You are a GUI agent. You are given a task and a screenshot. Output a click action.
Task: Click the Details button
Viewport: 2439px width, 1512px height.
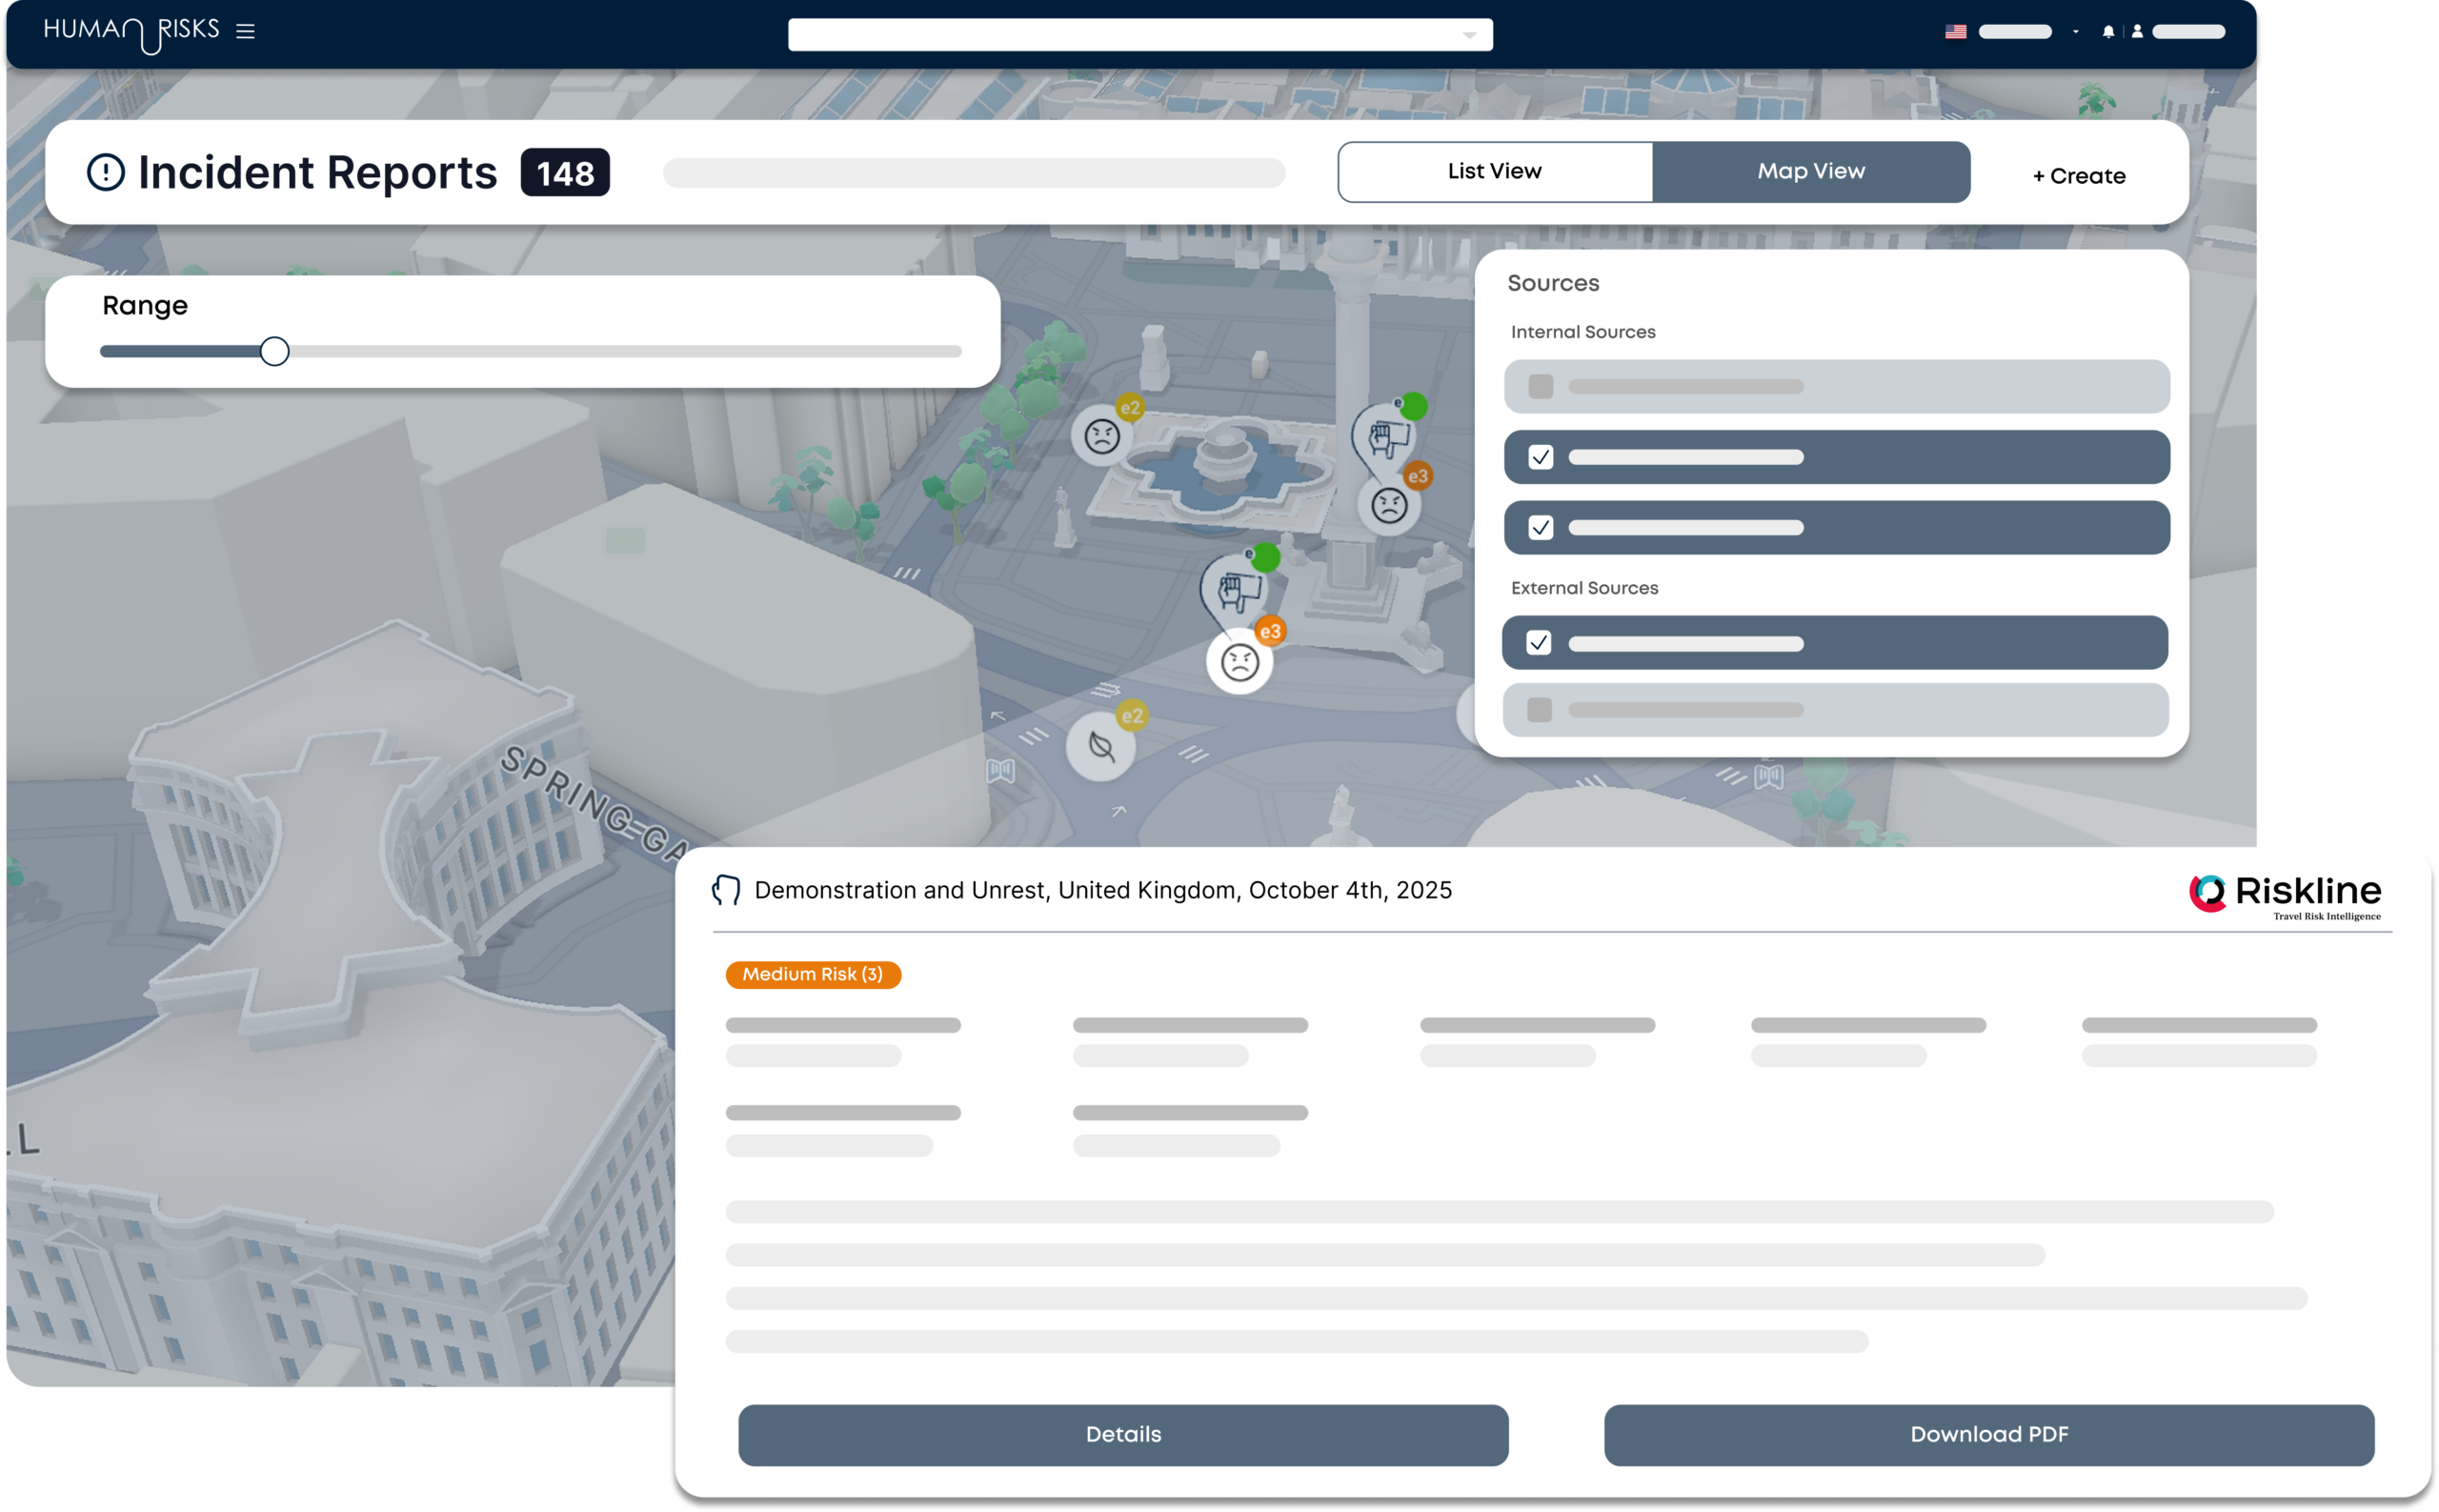pos(1122,1434)
